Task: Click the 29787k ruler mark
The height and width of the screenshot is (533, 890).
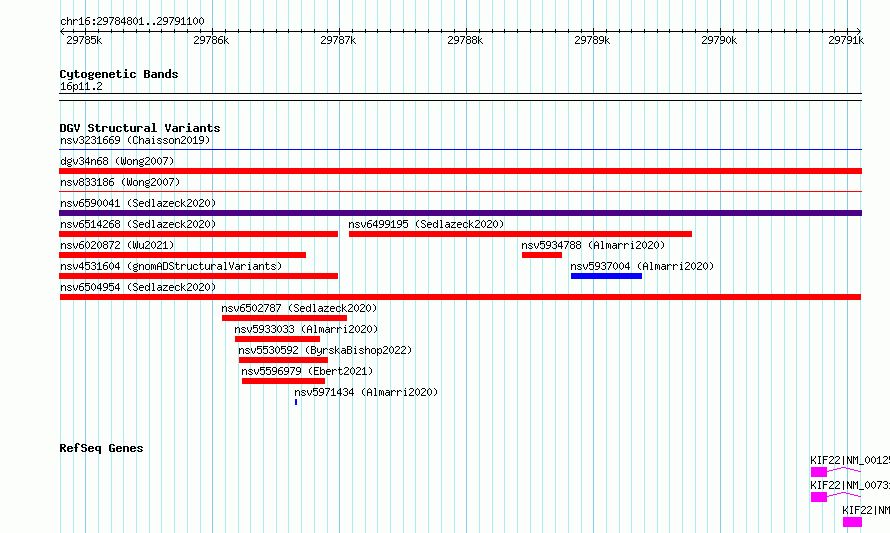Action: tap(338, 40)
